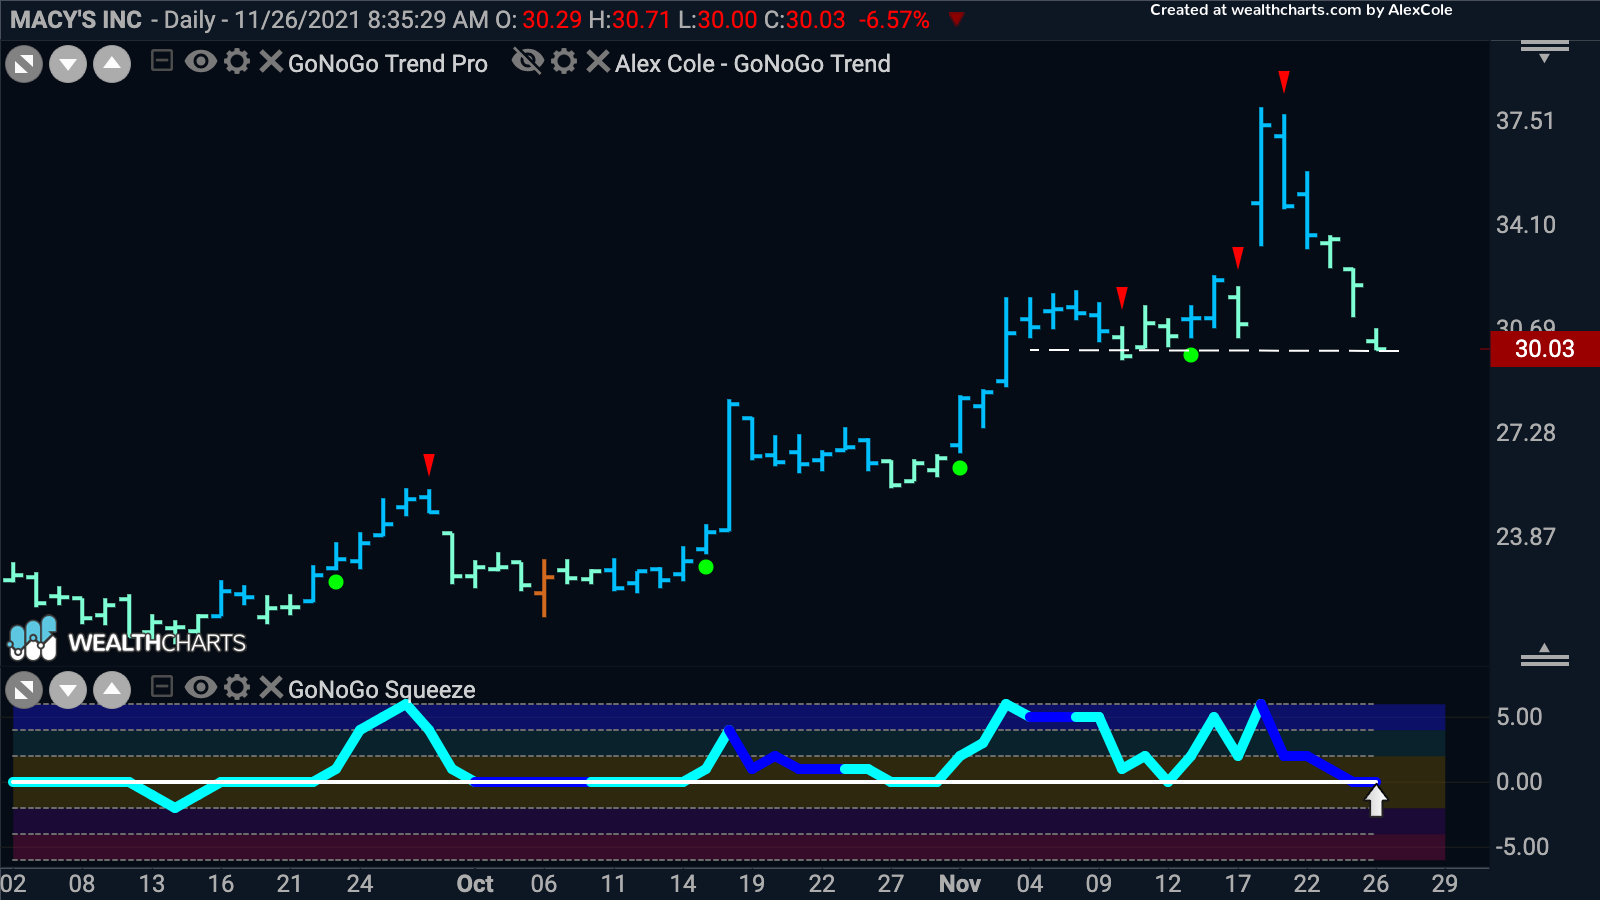Click the 37.51 price axis label

1525,121
